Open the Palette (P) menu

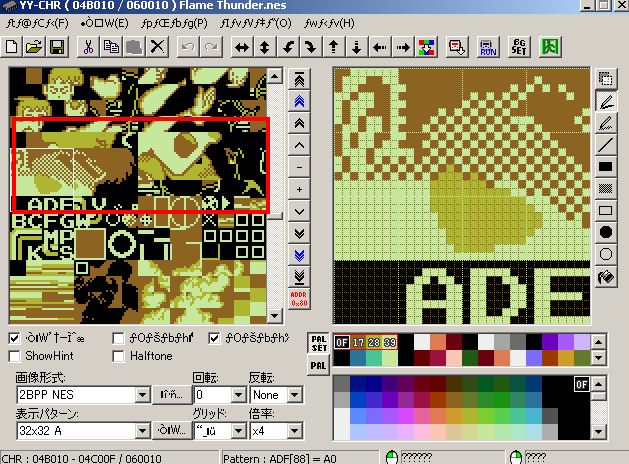[174, 23]
